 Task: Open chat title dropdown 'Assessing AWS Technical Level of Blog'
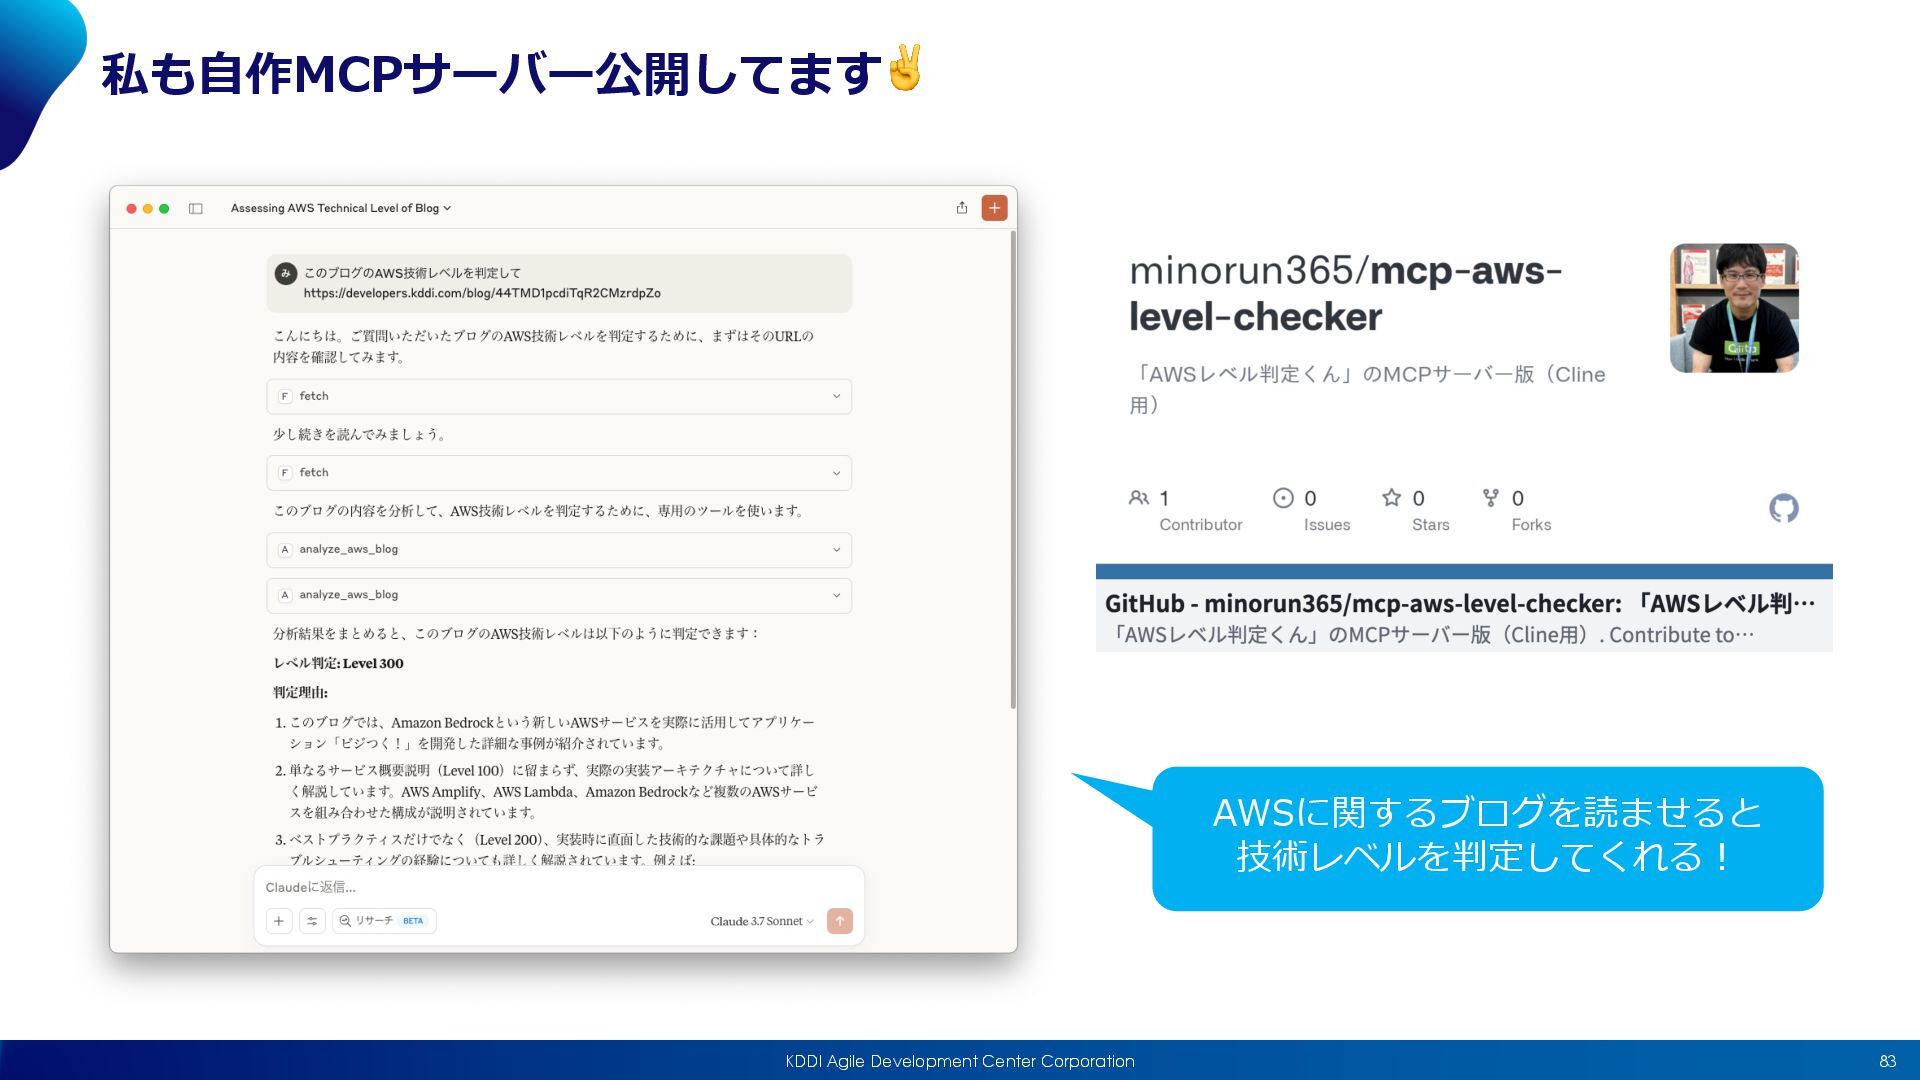pos(341,208)
